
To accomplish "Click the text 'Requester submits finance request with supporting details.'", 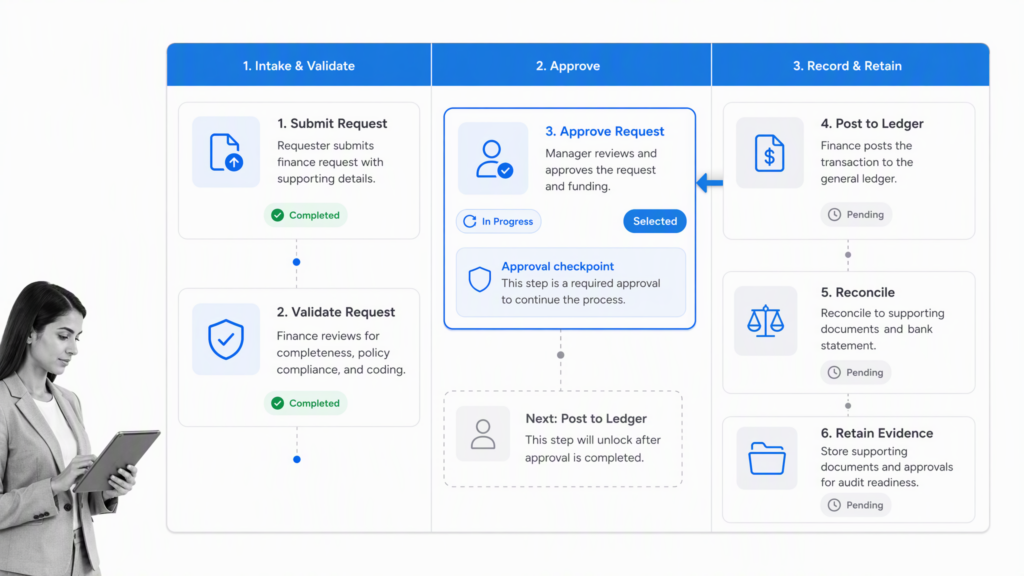I will [330, 162].
